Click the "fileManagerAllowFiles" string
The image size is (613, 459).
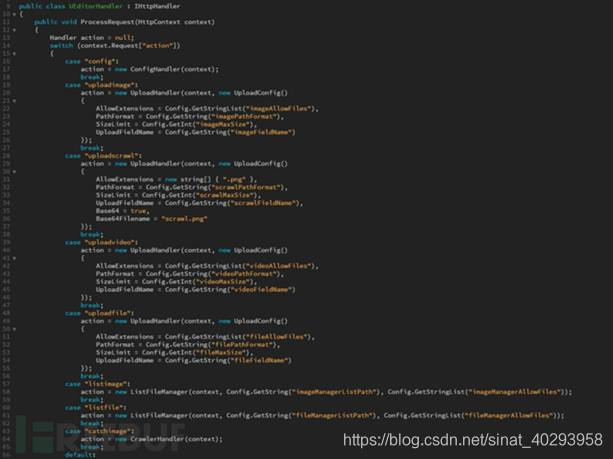pyautogui.click(x=510, y=415)
